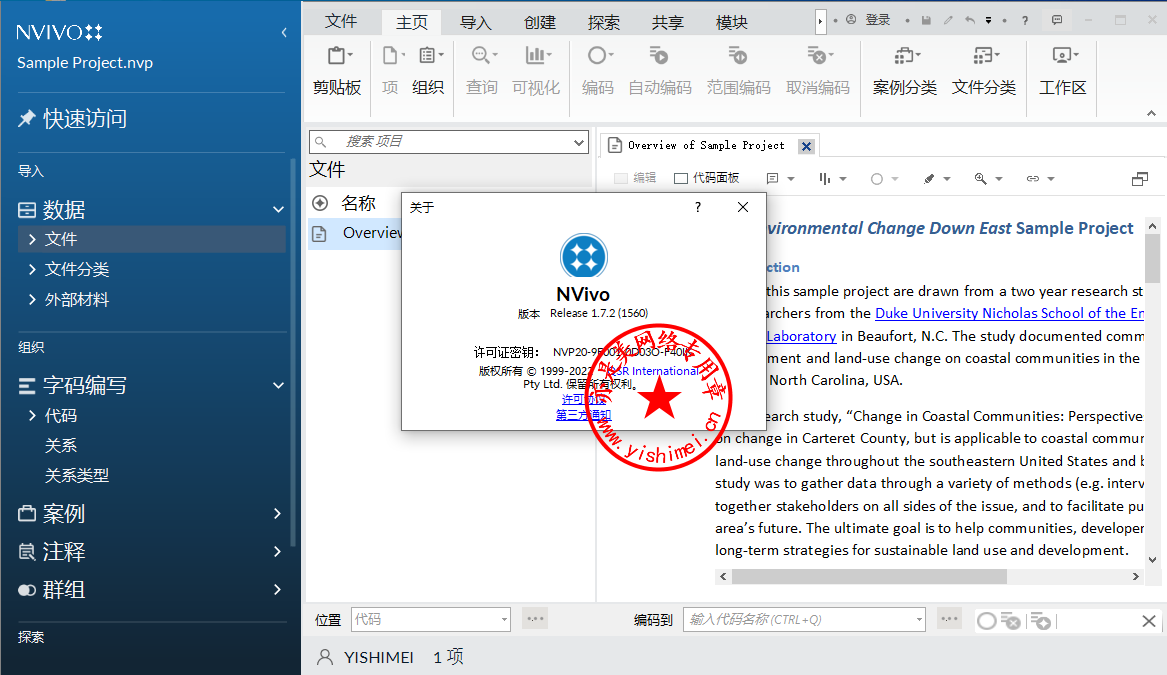Click the 自动编码 auto code tool
Image resolution: width=1167 pixels, height=675 pixels.
[660, 72]
